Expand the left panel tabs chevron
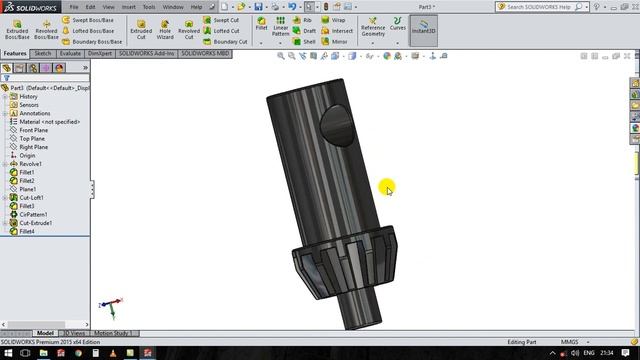 [x=85, y=68]
